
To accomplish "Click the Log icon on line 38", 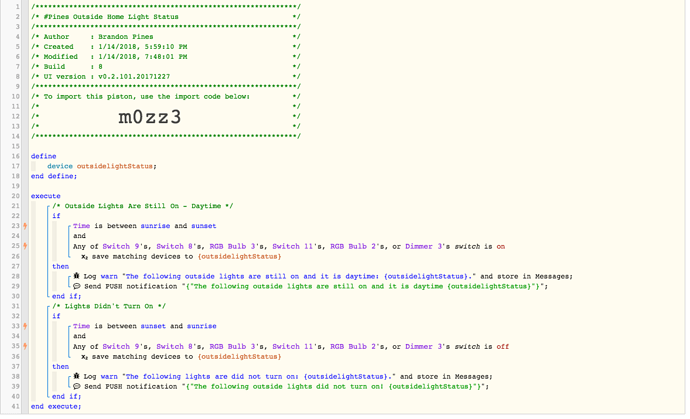I will coord(77,376).
